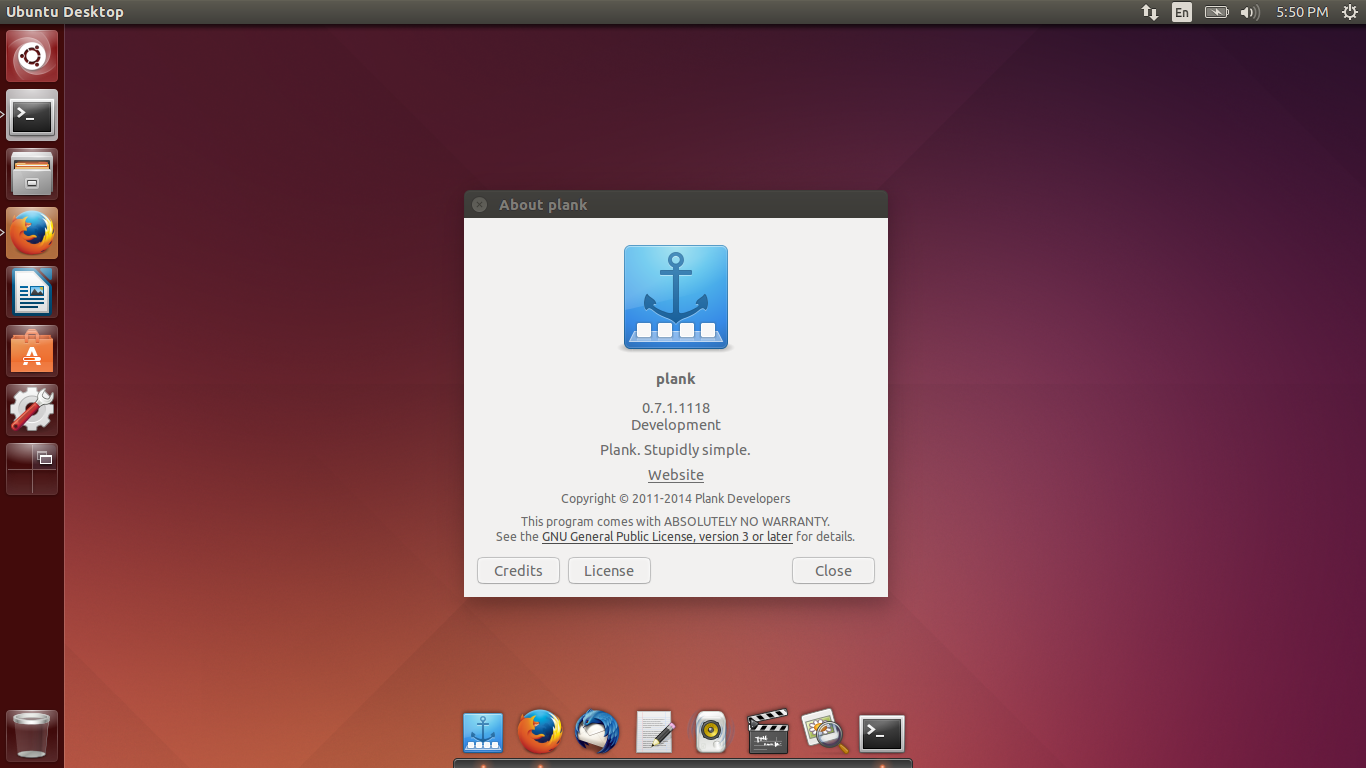
Task: Click the Plank anchor icon in dock
Action: (x=483, y=733)
